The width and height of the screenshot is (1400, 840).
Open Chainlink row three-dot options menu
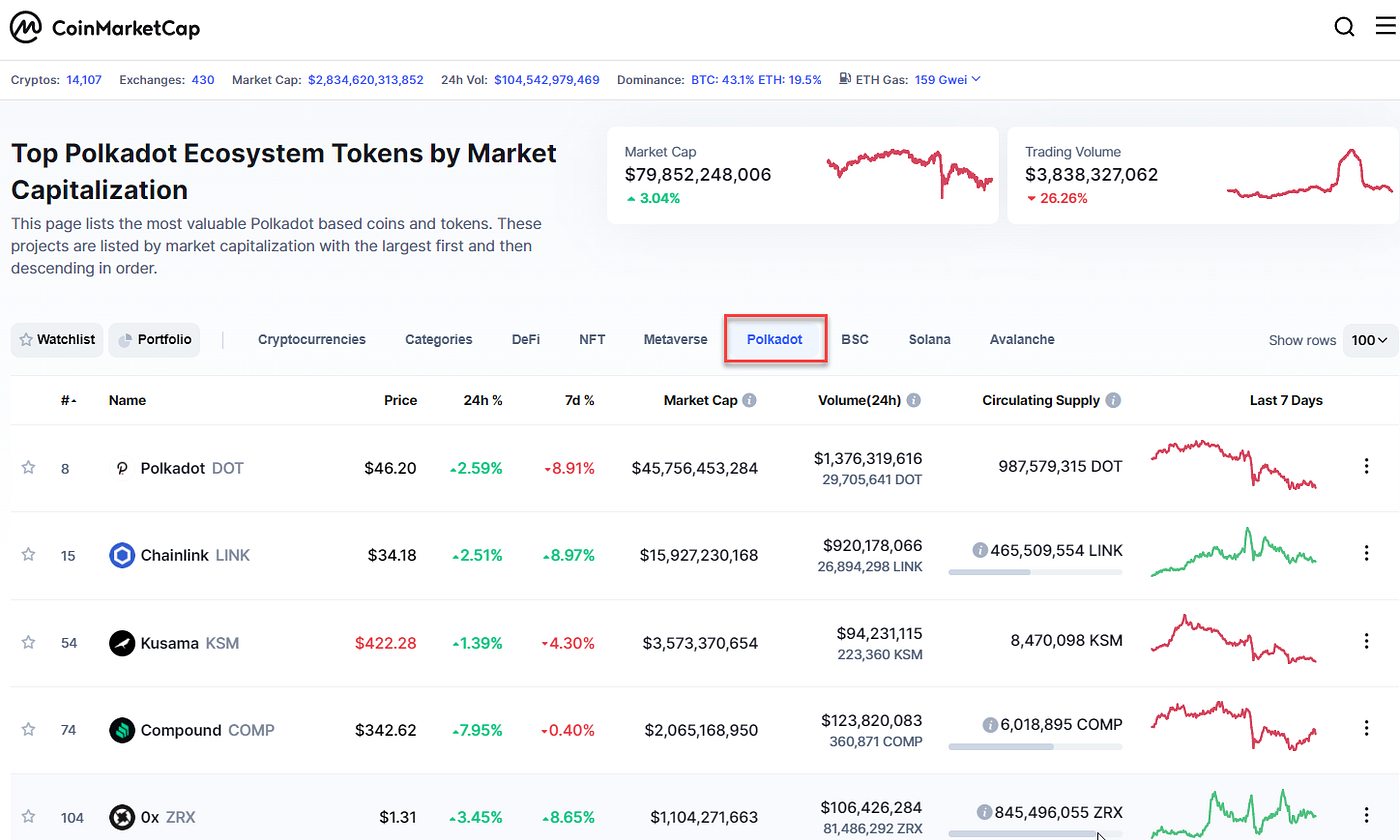pyautogui.click(x=1366, y=554)
